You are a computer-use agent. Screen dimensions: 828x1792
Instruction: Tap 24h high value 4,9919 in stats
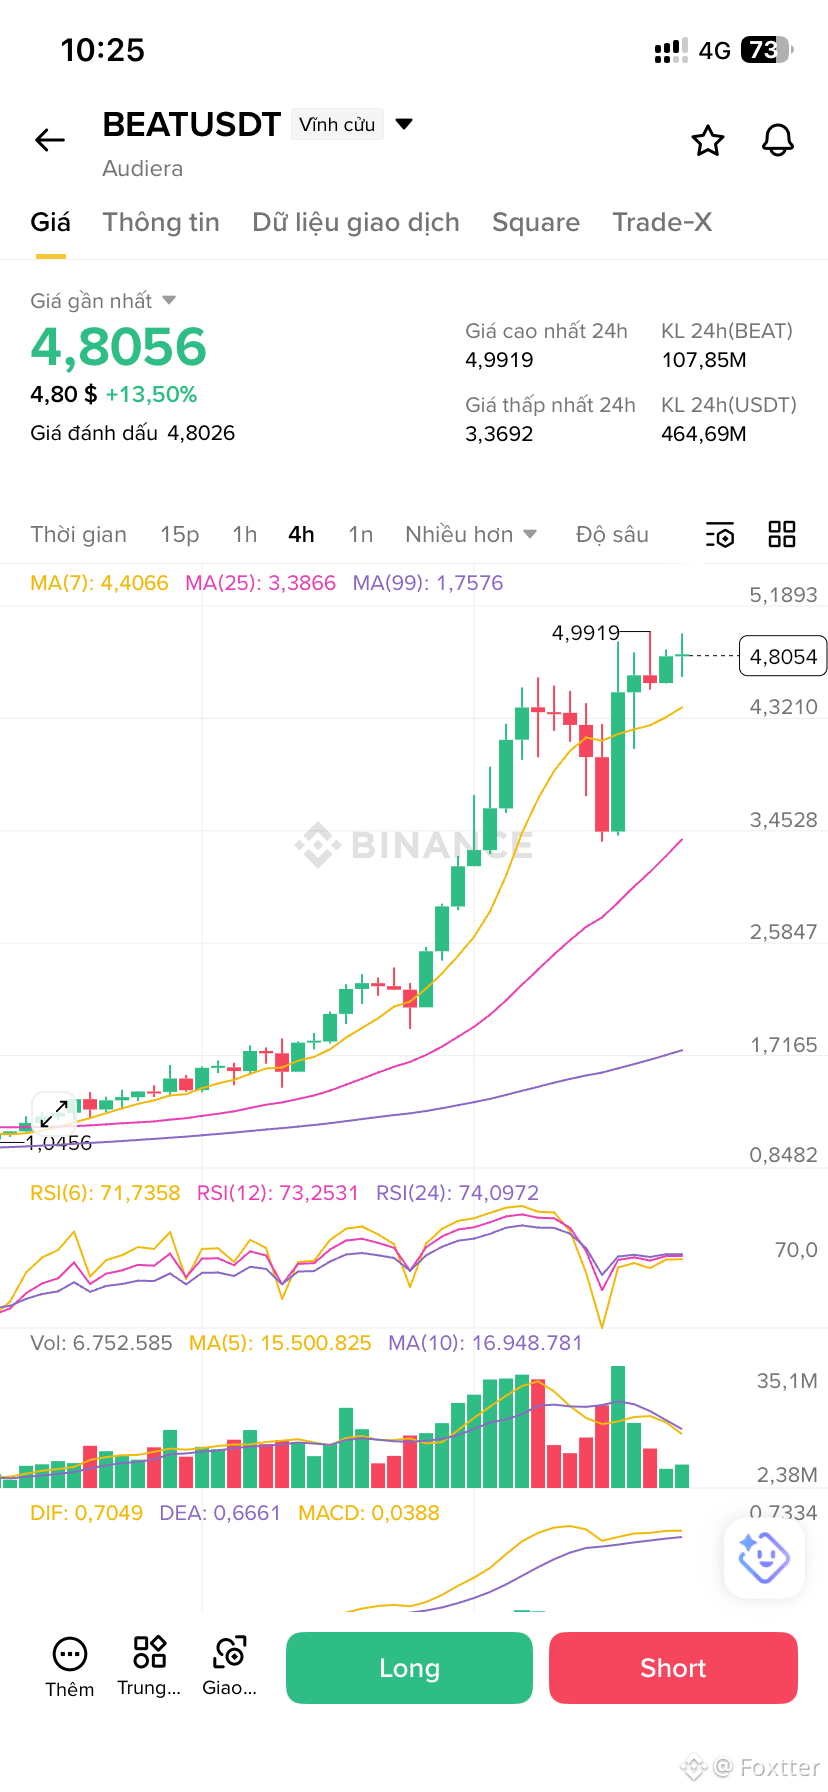[499, 360]
